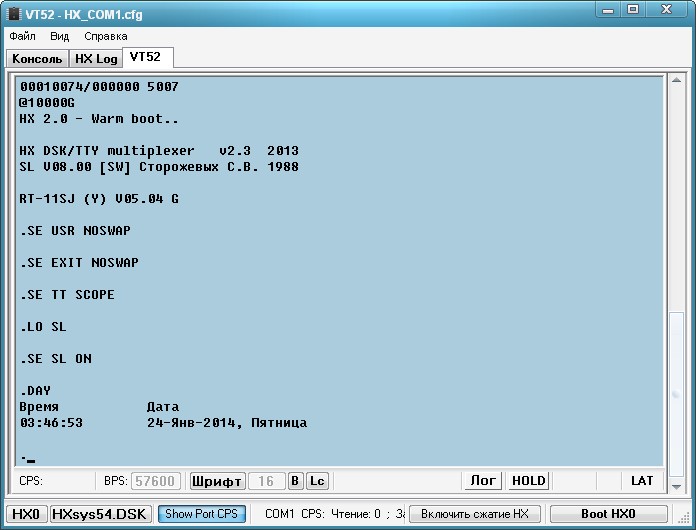Click the HXsys54.DSK disk image button
Image resolution: width=696 pixels, height=530 pixels.
[100, 514]
